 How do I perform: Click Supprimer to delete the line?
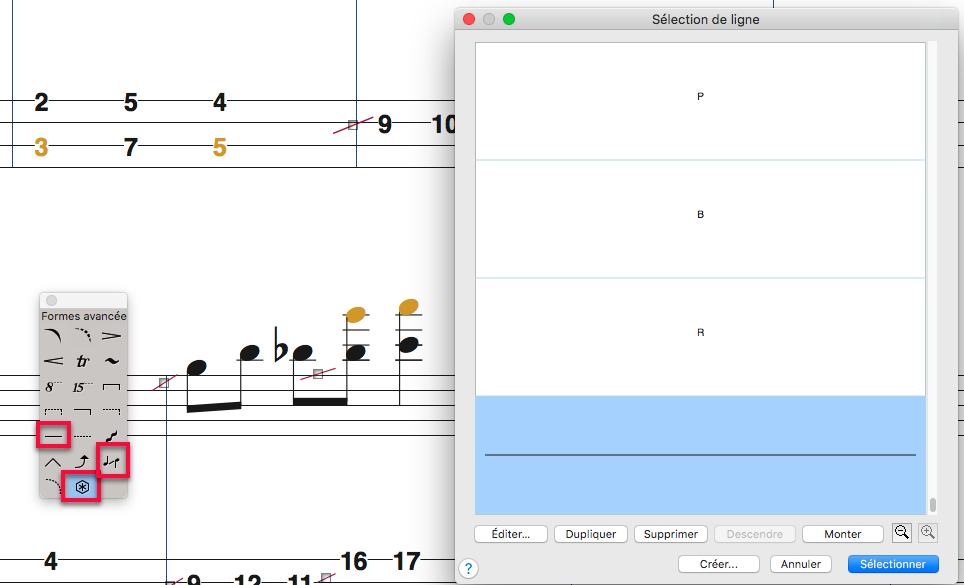pos(670,534)
